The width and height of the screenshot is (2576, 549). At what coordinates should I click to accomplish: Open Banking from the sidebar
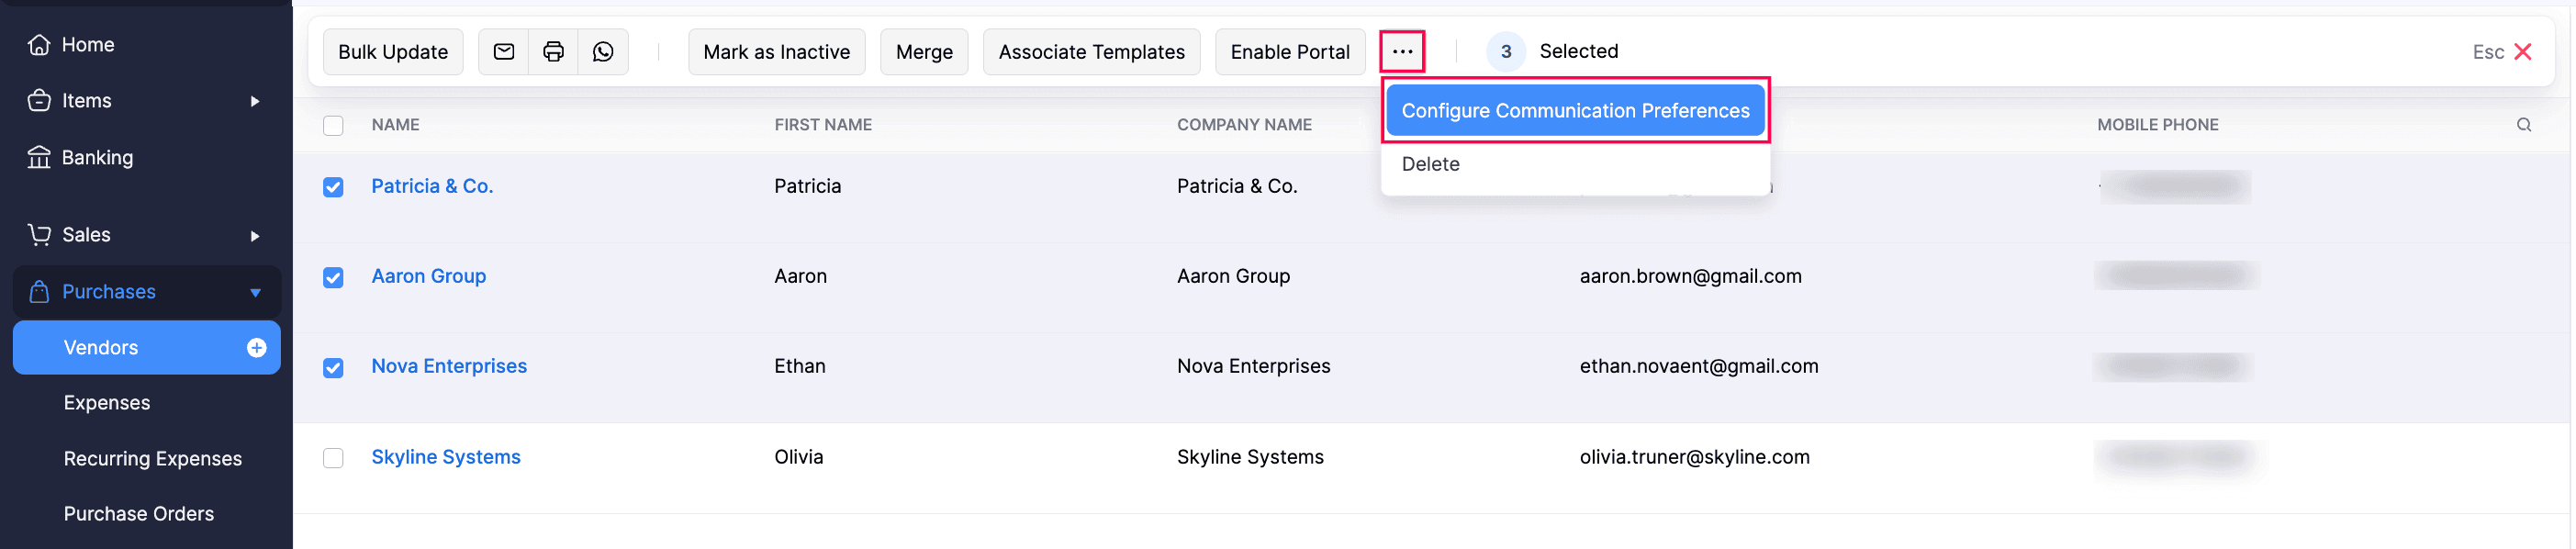click(97, 158)
